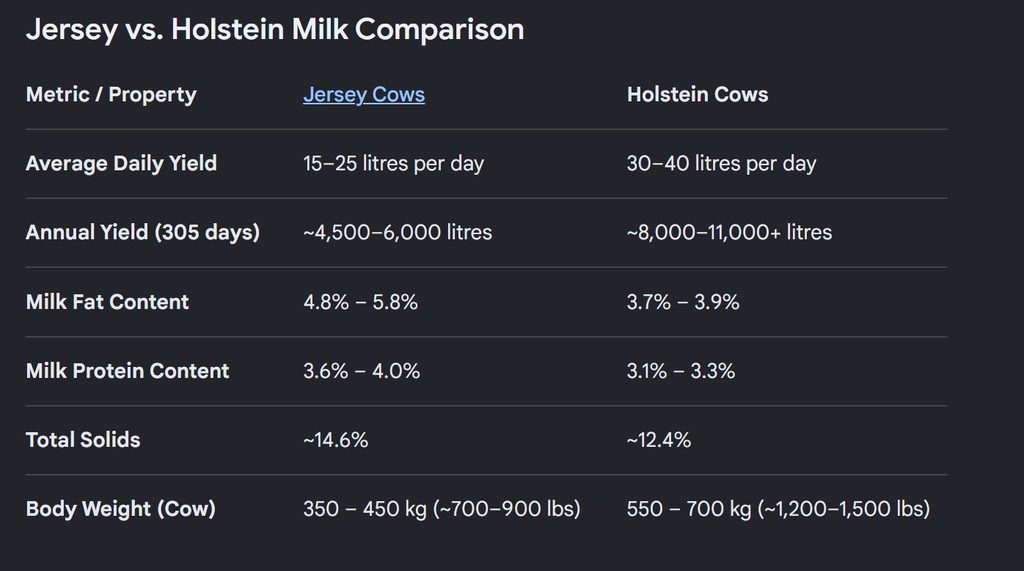The width and height of the screenshot is (1024, 571).
Task: Select the Milk Protein Content label
Action: click(127, 371)
